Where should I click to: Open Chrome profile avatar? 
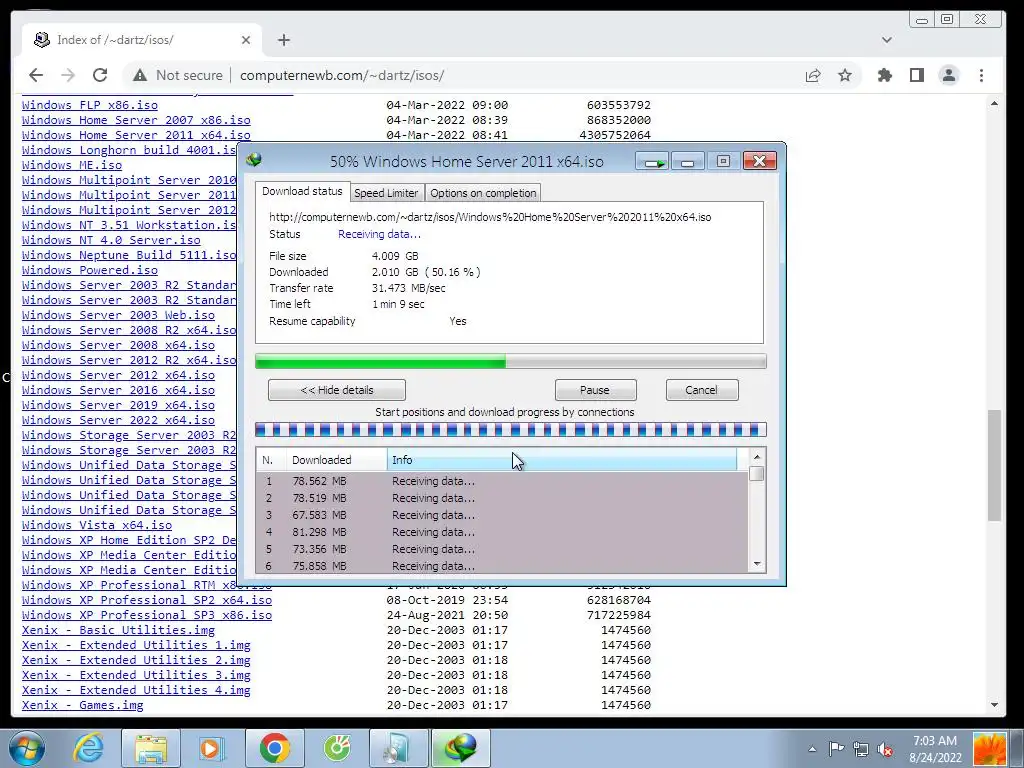949,75
